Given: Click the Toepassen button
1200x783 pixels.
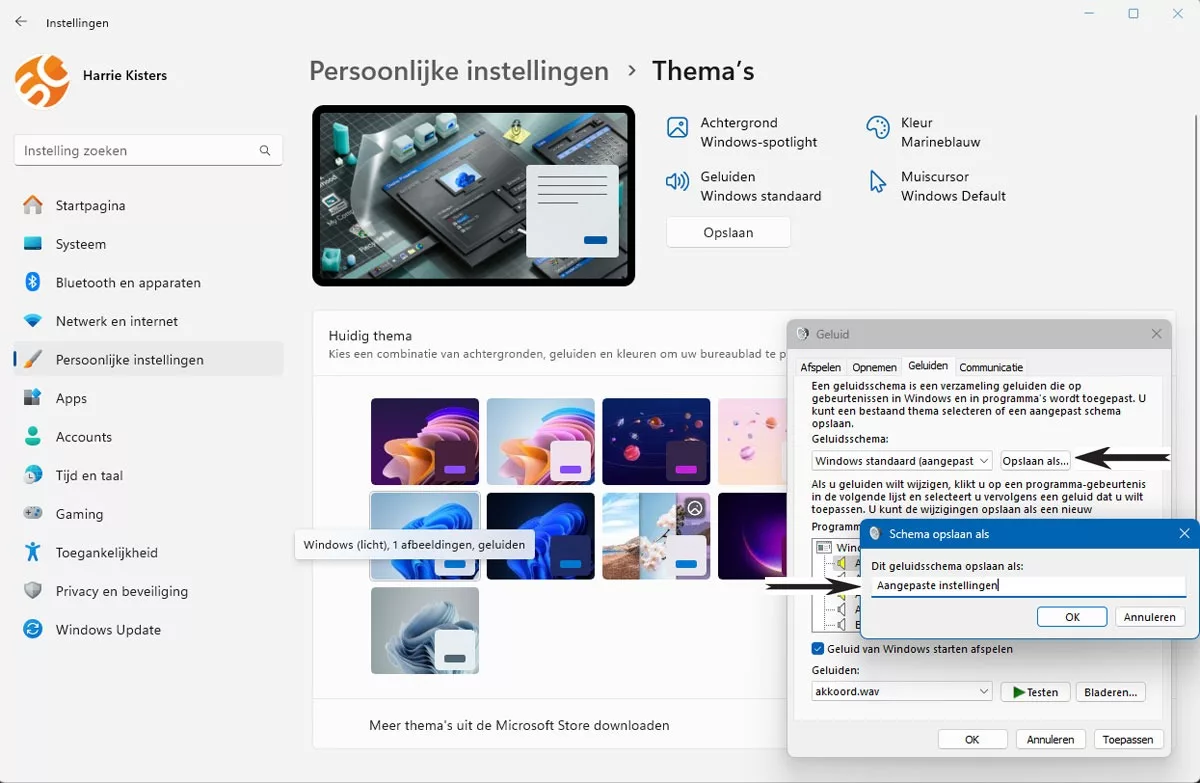Looking at the screenshot, I should tap(1128, 739).
